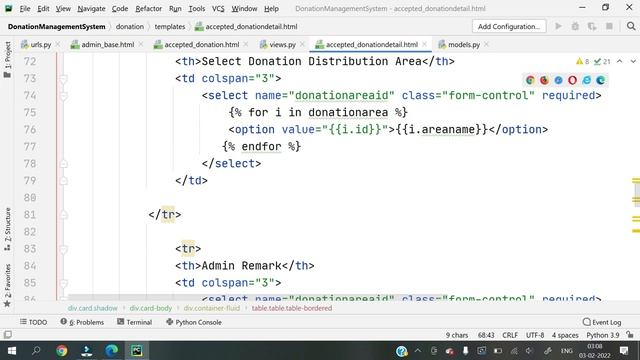Open Python 3.9 interpreter selector

click(602, 335)
